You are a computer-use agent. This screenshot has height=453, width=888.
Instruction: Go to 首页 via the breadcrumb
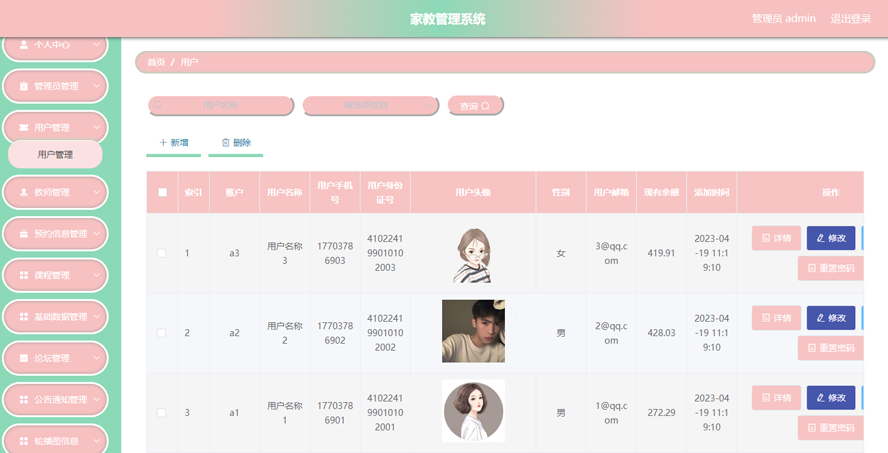(156, 62)
